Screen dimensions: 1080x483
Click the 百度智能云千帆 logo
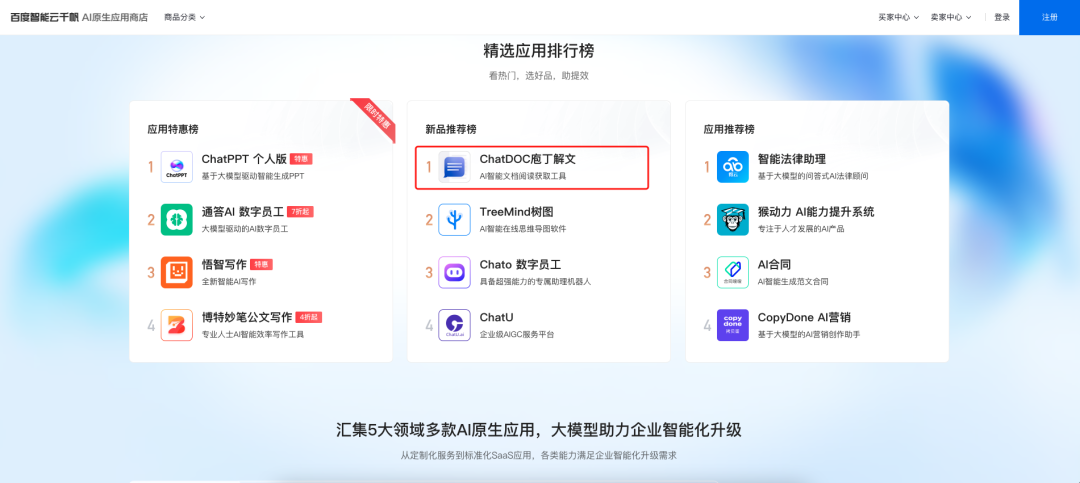[x=44, y=17]
